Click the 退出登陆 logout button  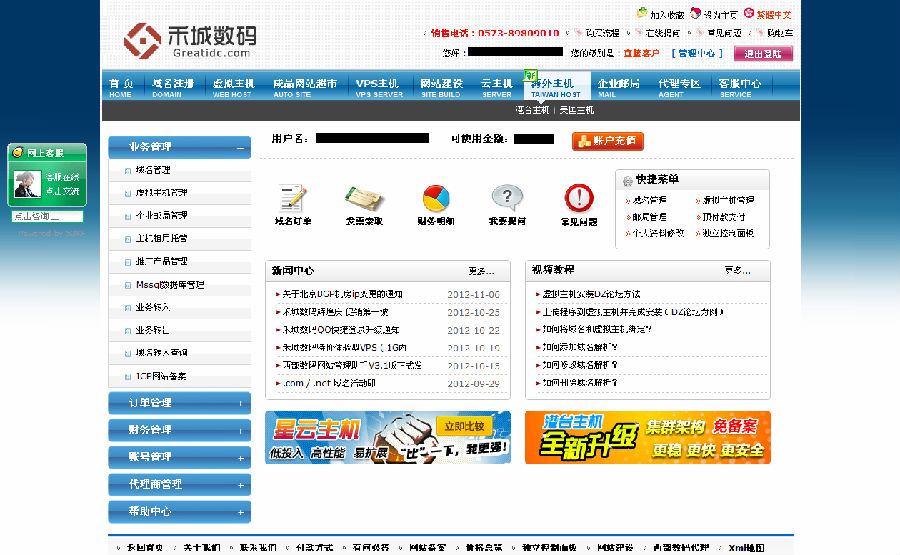763,54
